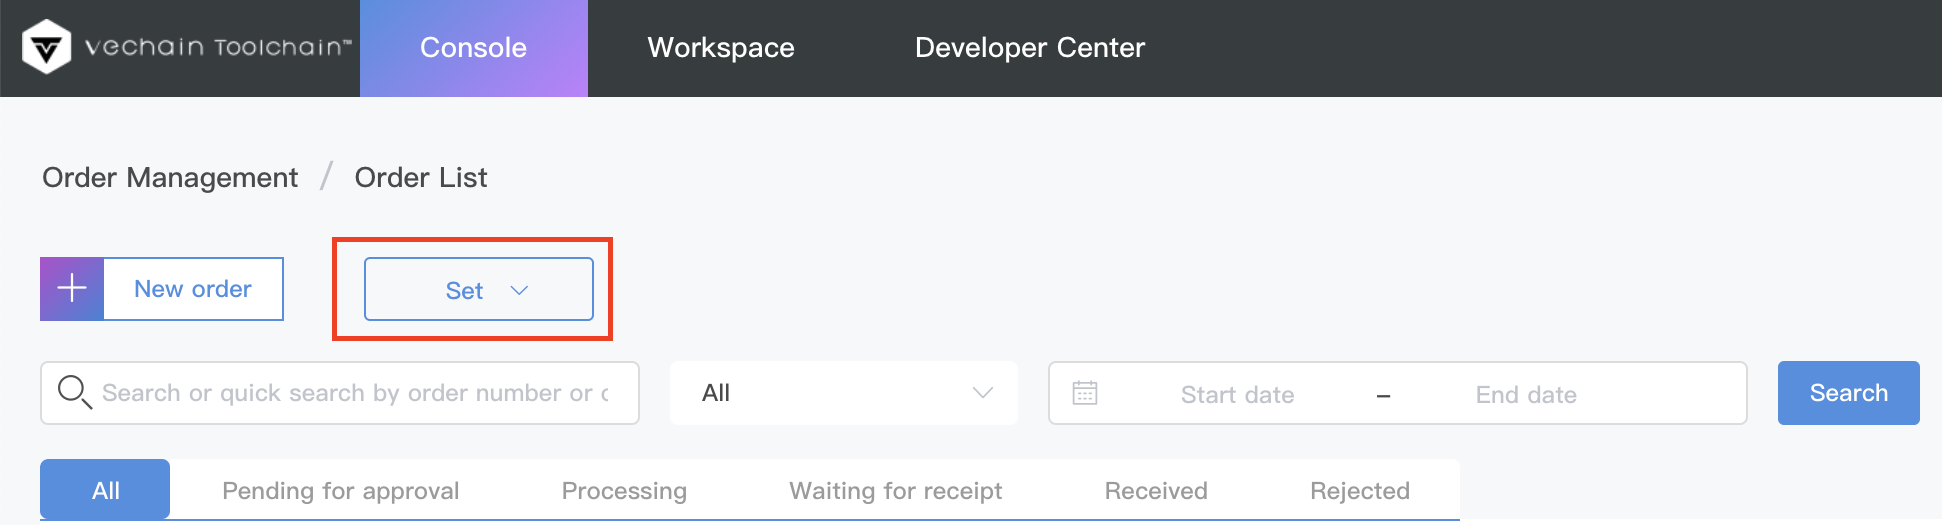The width and height of the screenshot is (1942, 525).
Task: View the Rejected orders tab
Action: click(x=1360, y=490)
